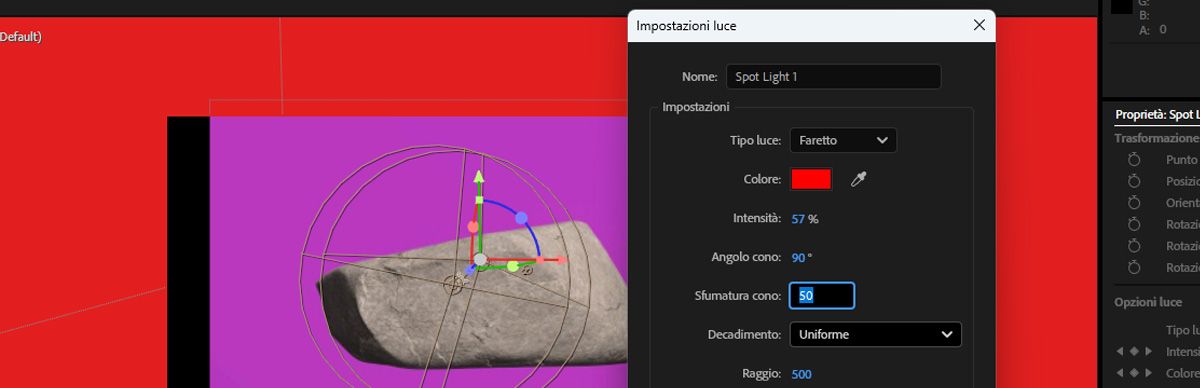Click the Raggio value 500

click(x=802, y=374)
